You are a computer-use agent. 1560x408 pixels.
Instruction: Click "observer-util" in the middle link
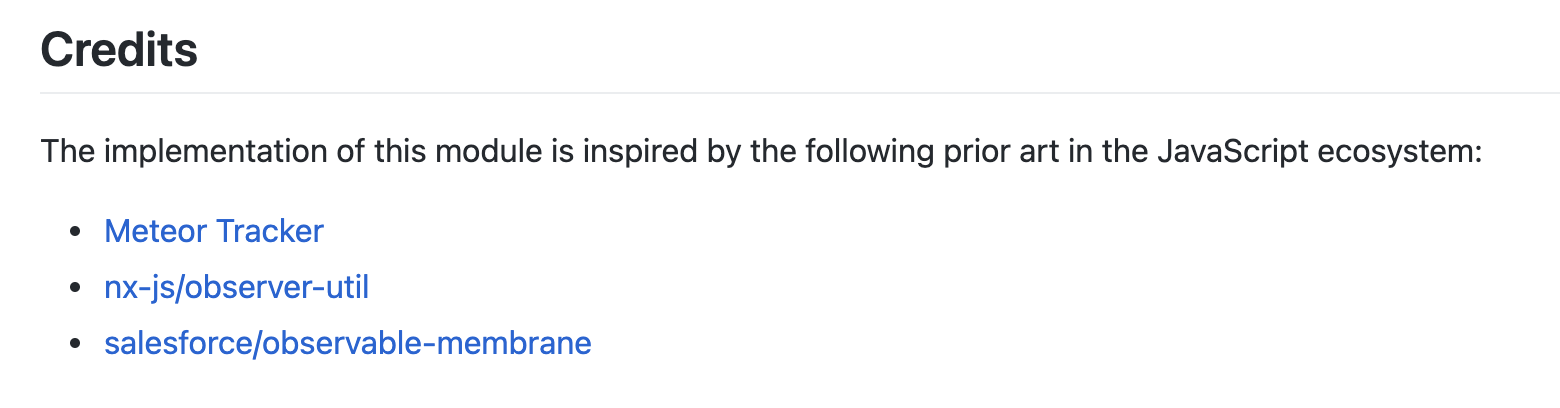(275, 288)
